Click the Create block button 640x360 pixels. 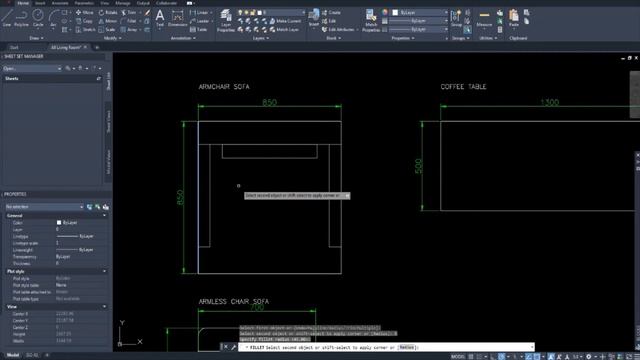coord(331,13)
